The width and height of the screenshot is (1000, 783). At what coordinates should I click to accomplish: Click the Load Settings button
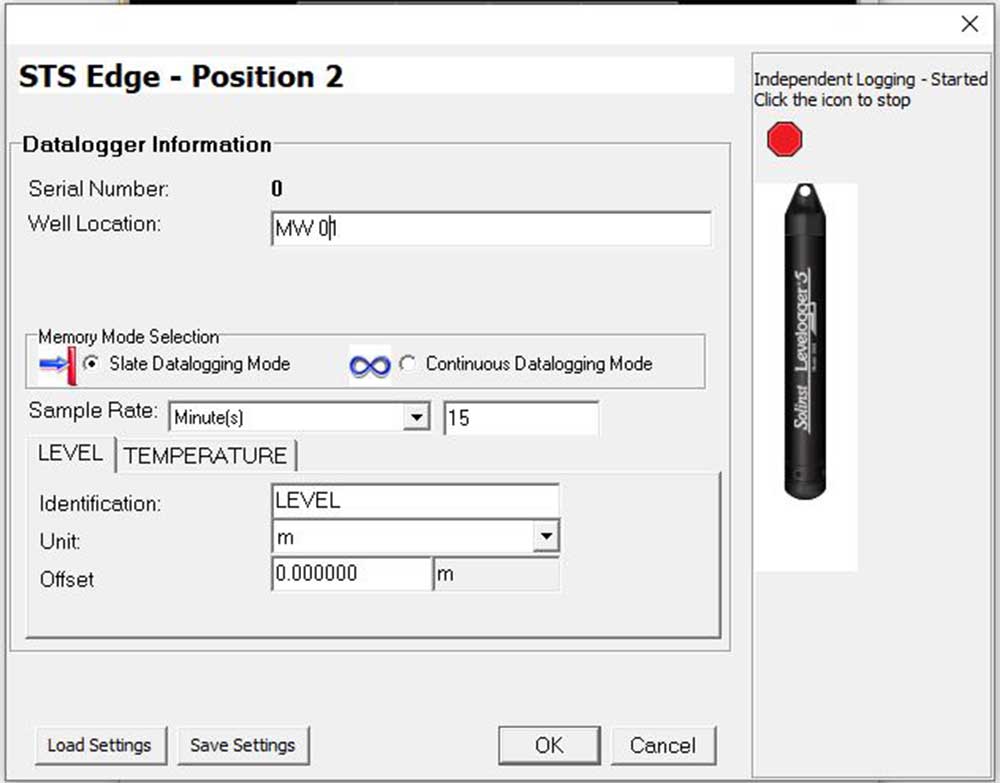click(x=100, y=744)
